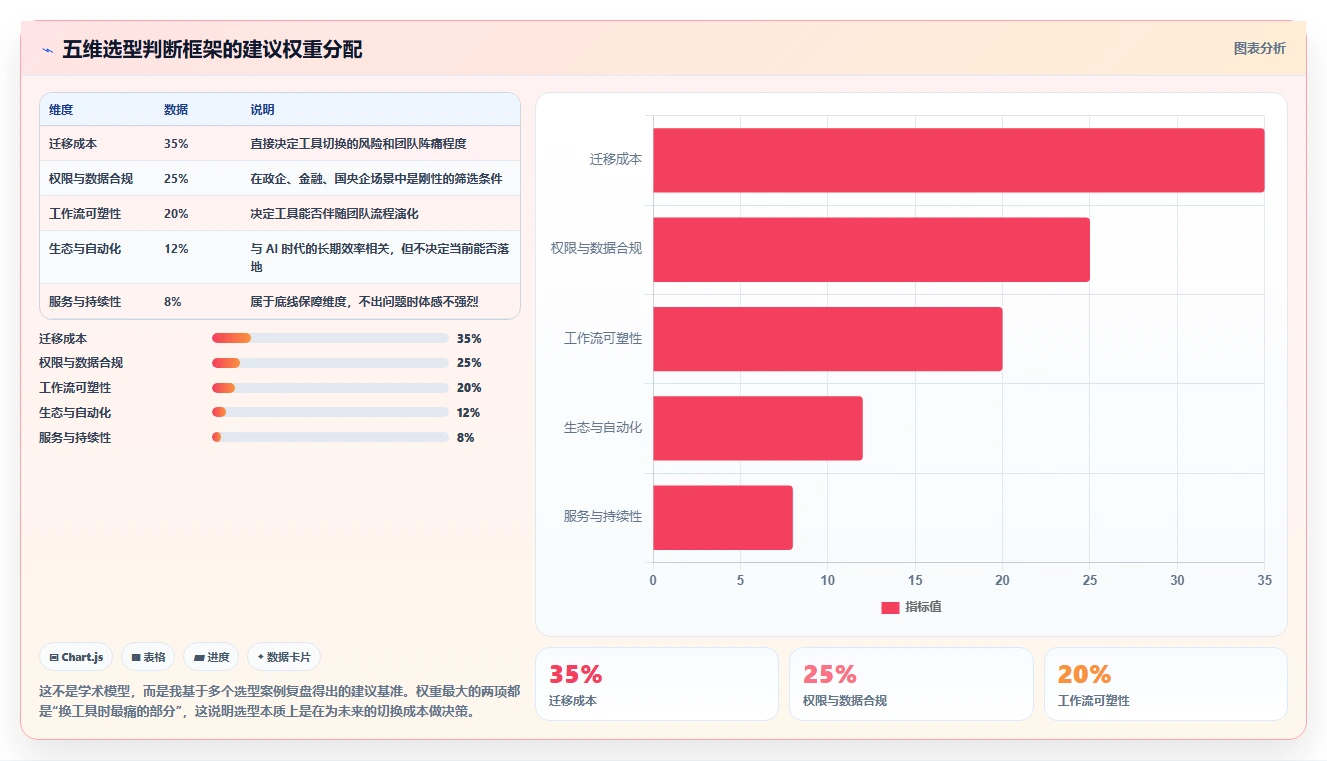This screenshot has height=761, width=1327.
Task: Click the lightning icon beside the title
Action: click(x=47, y=50)
